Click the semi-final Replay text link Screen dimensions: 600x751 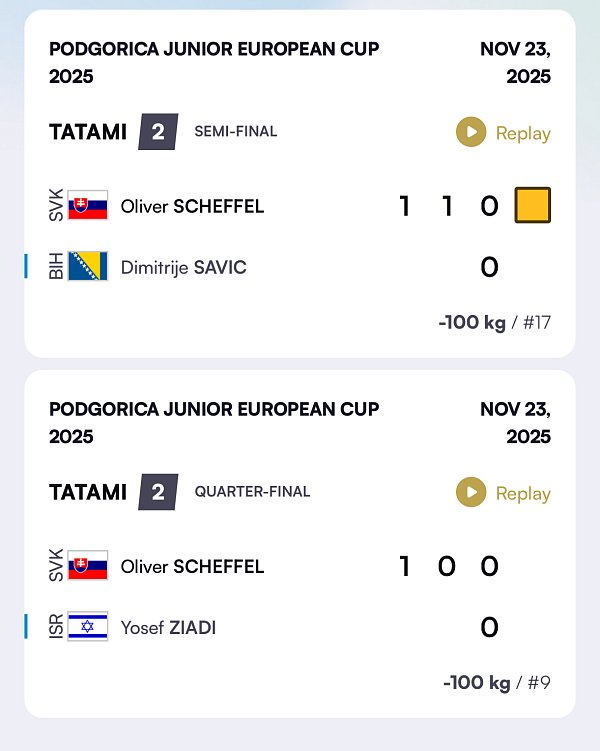(523, 133)
